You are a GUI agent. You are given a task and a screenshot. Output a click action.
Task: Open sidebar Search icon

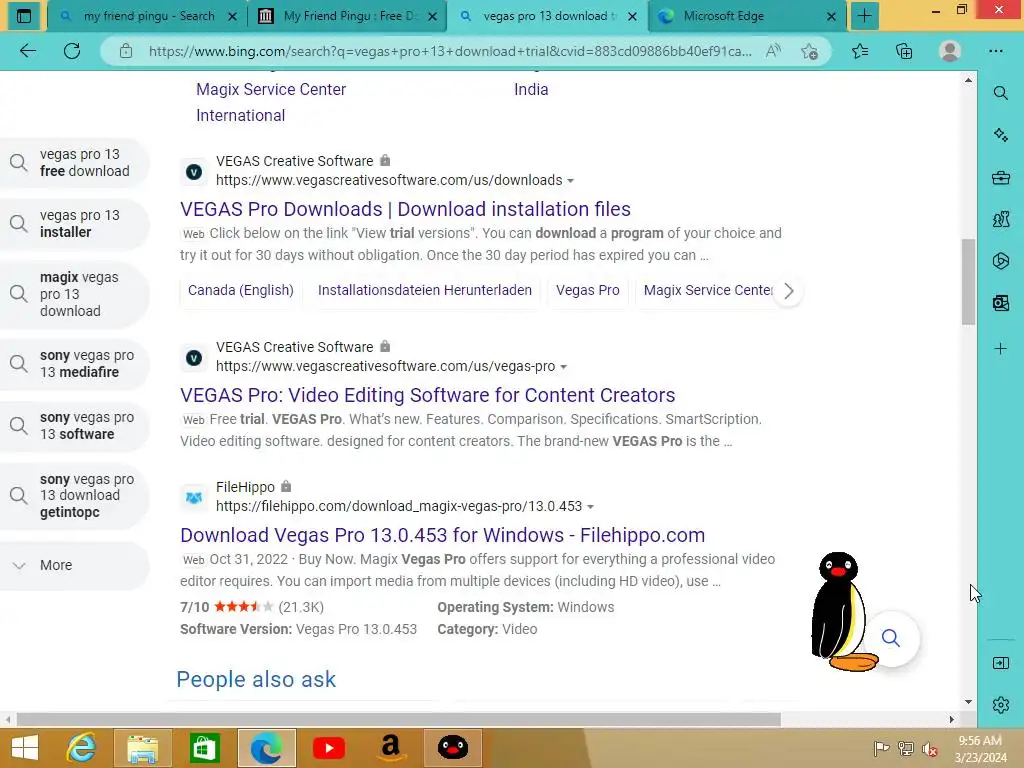1000,93
